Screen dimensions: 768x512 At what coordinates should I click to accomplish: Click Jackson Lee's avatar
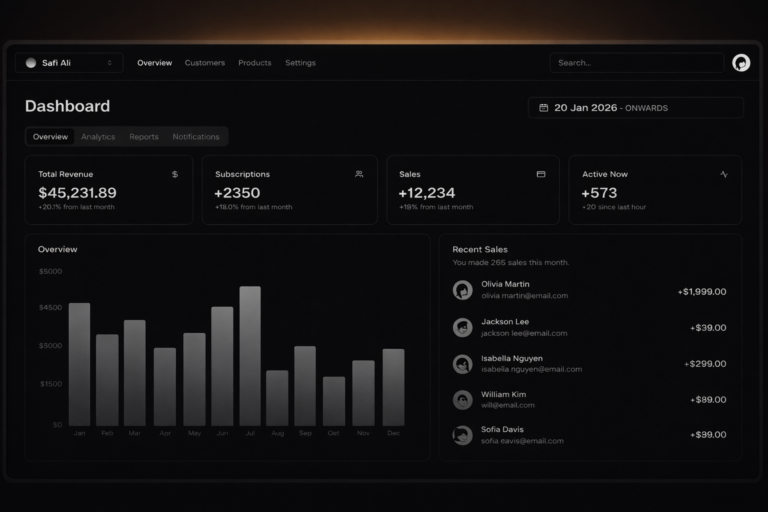tap(462, 327)
